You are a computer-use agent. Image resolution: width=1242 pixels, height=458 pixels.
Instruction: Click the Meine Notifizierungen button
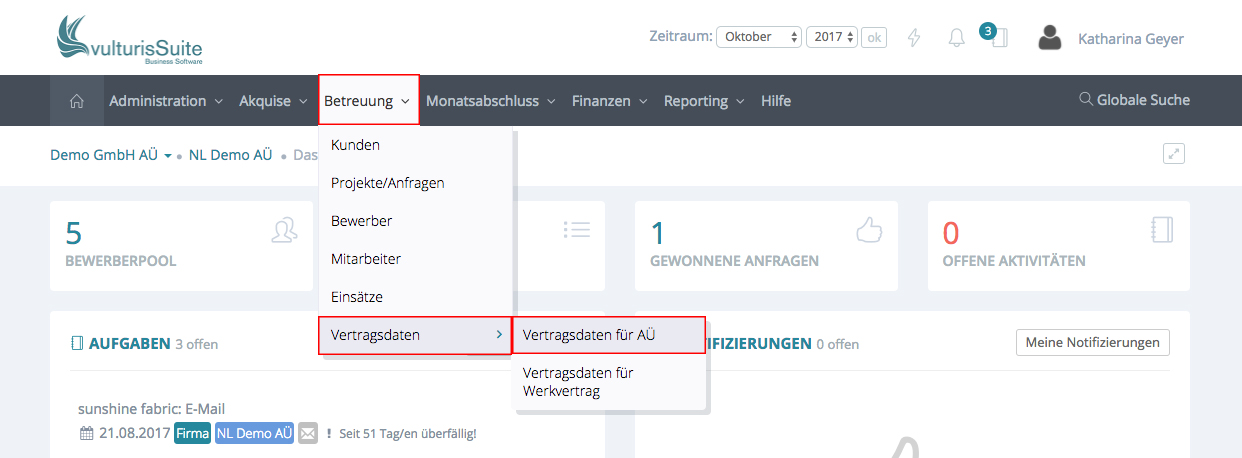pyautogui.click(x=1092, y=342)
